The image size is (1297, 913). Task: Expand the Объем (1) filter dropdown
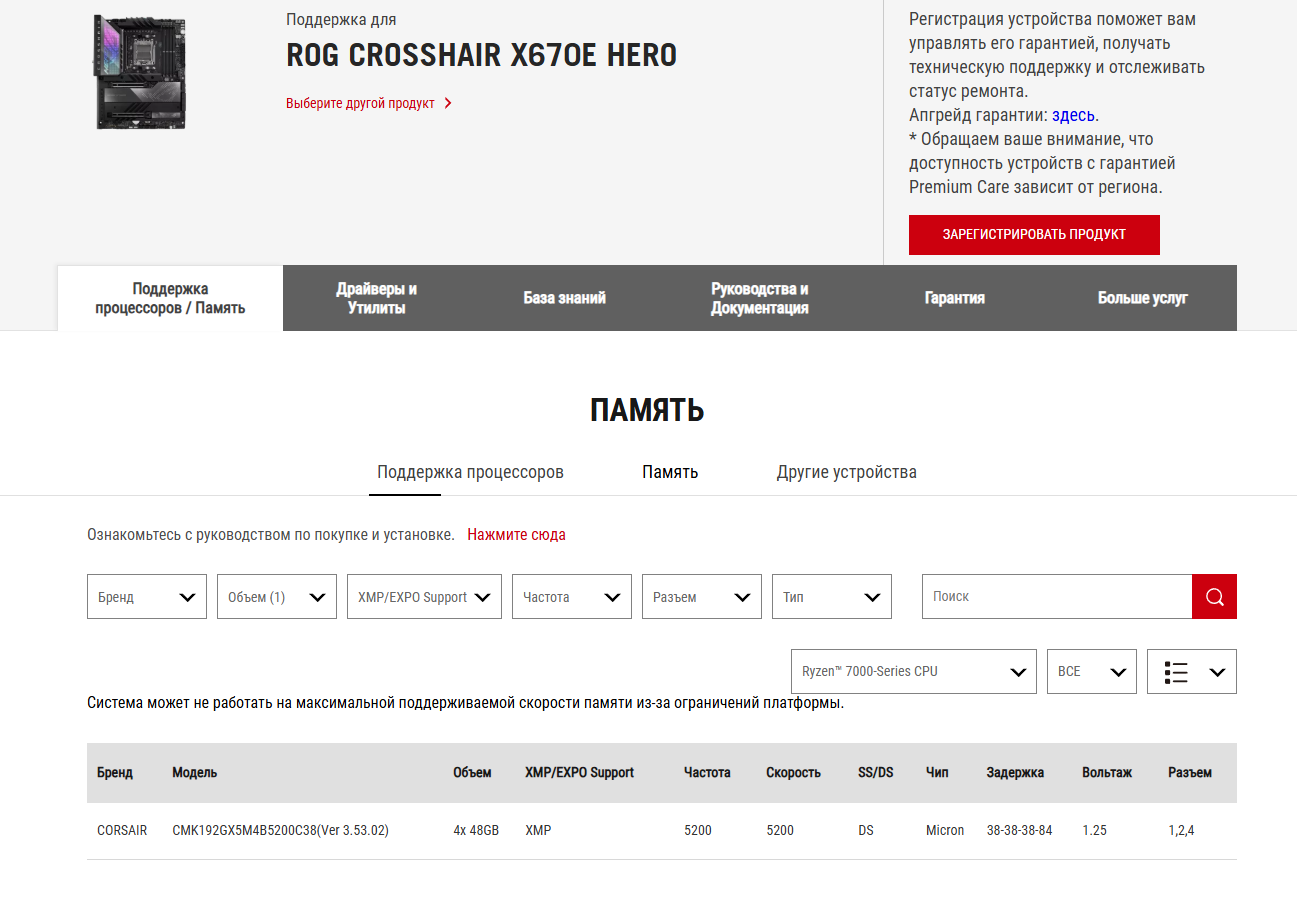(x=277, y=597)
